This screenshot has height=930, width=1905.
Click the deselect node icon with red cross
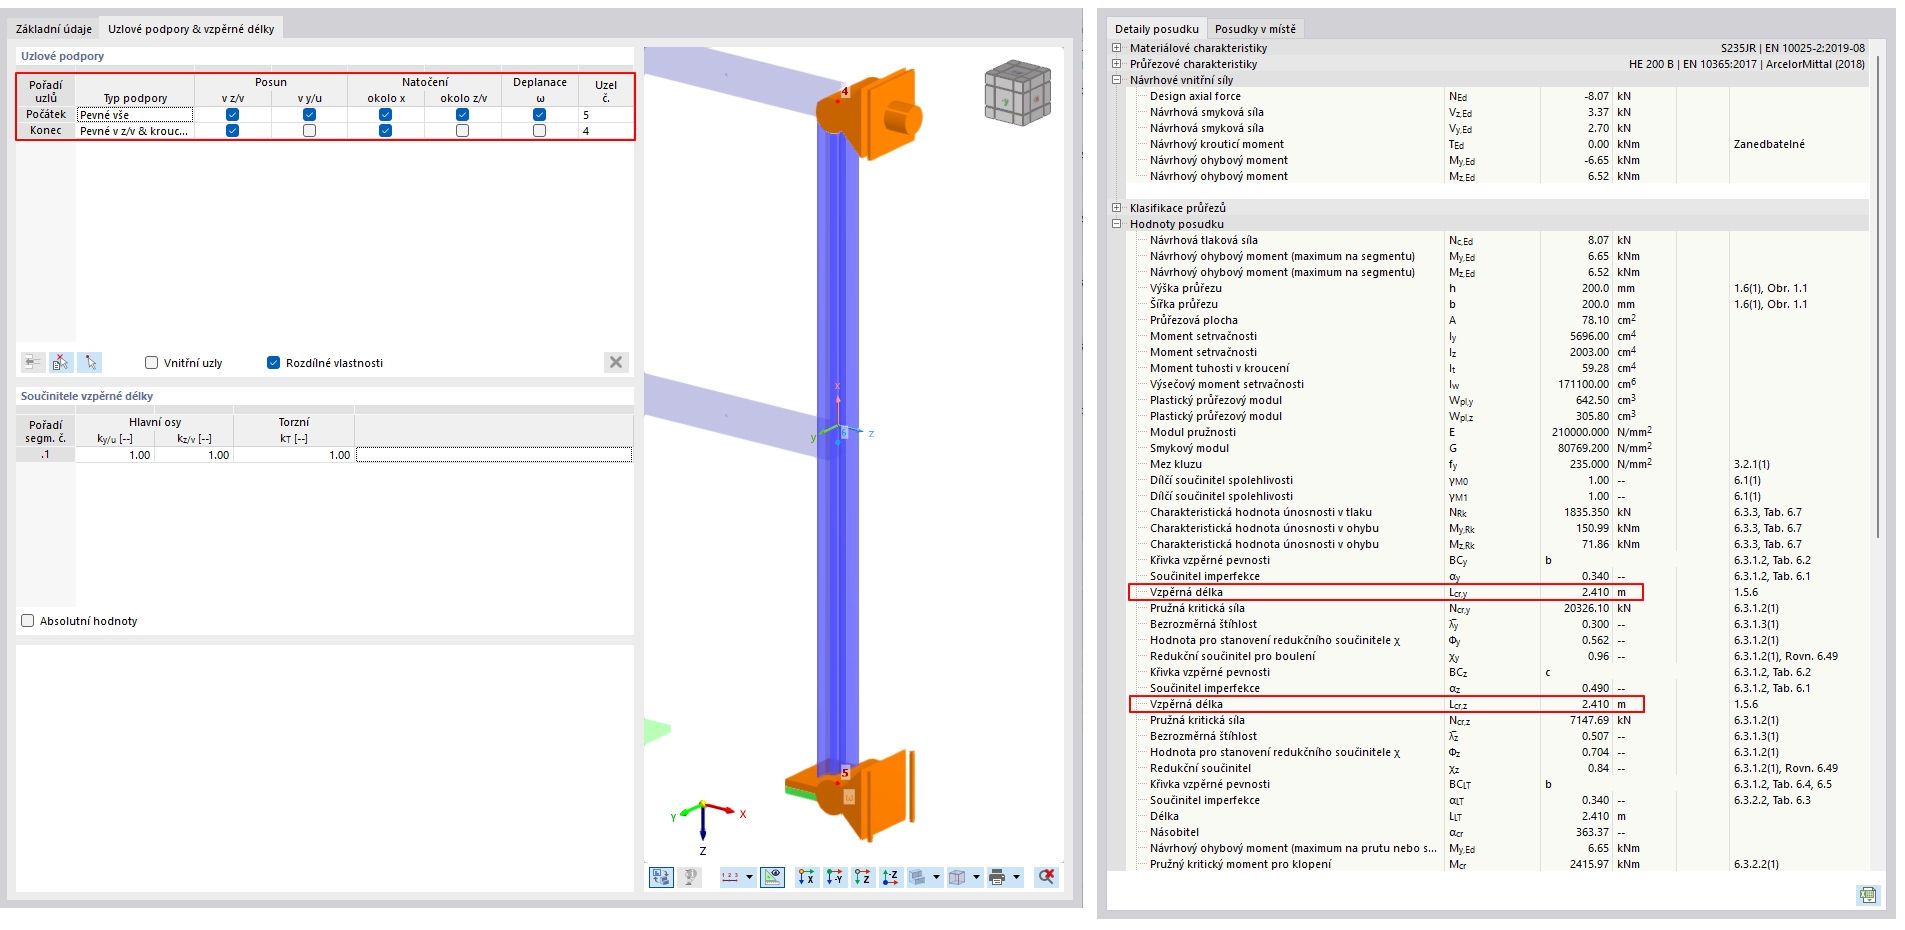click(61, 362)
